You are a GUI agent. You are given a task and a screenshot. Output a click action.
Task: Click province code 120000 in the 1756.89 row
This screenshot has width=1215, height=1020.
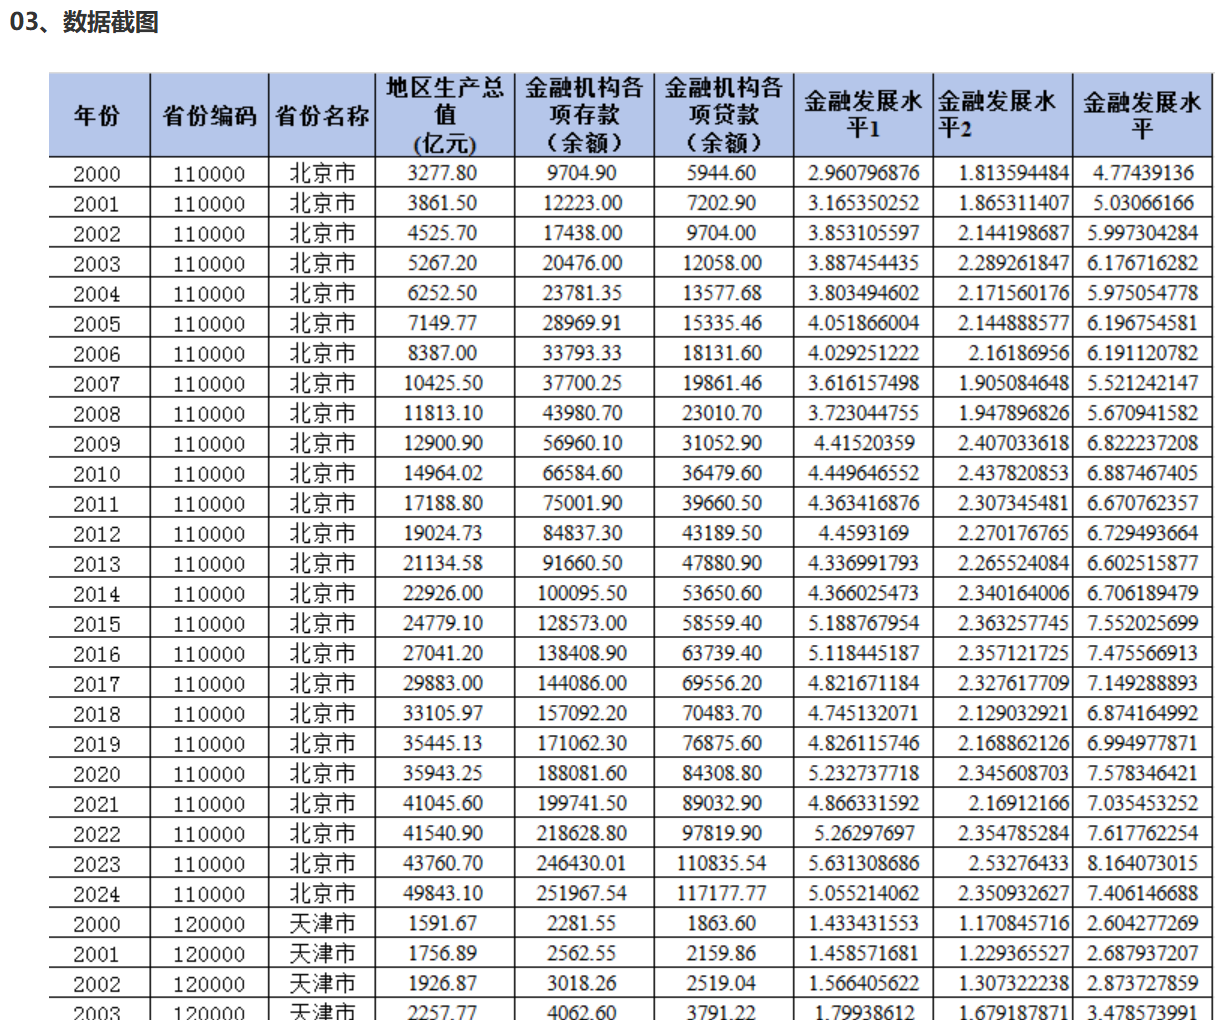coord(208,953)
